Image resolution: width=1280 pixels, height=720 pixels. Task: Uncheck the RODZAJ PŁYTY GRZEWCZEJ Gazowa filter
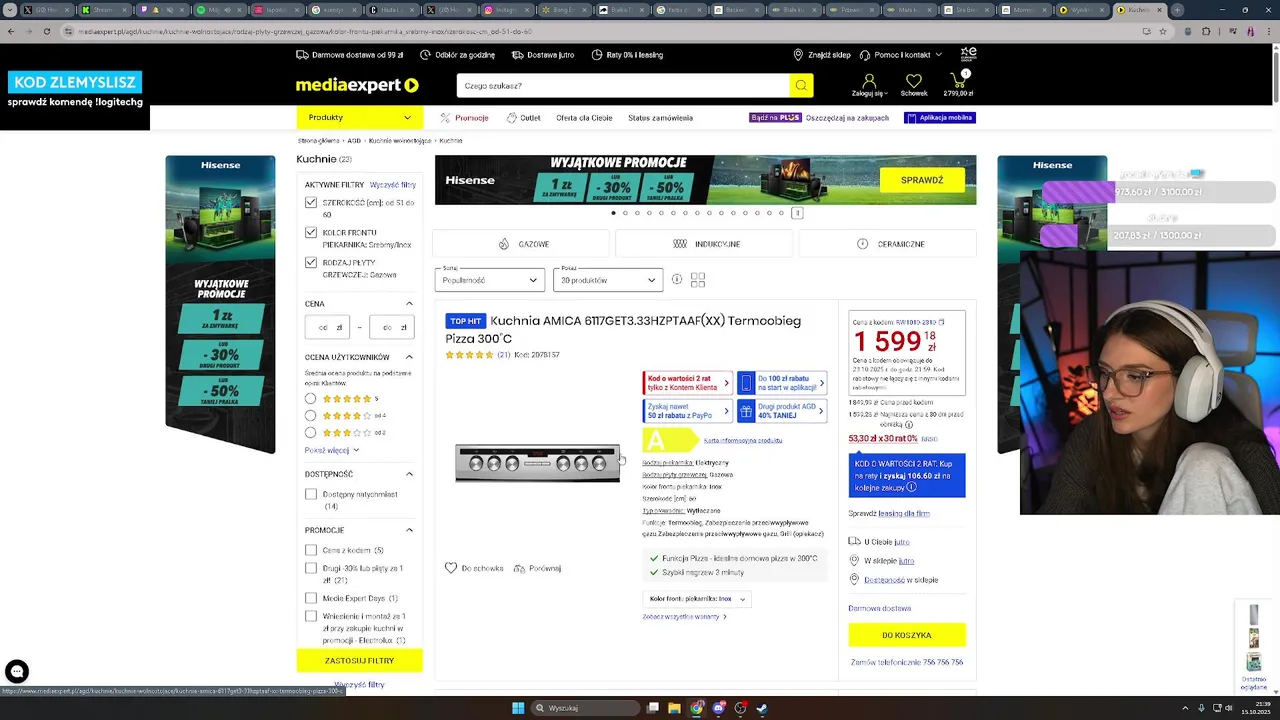point(311,262)
